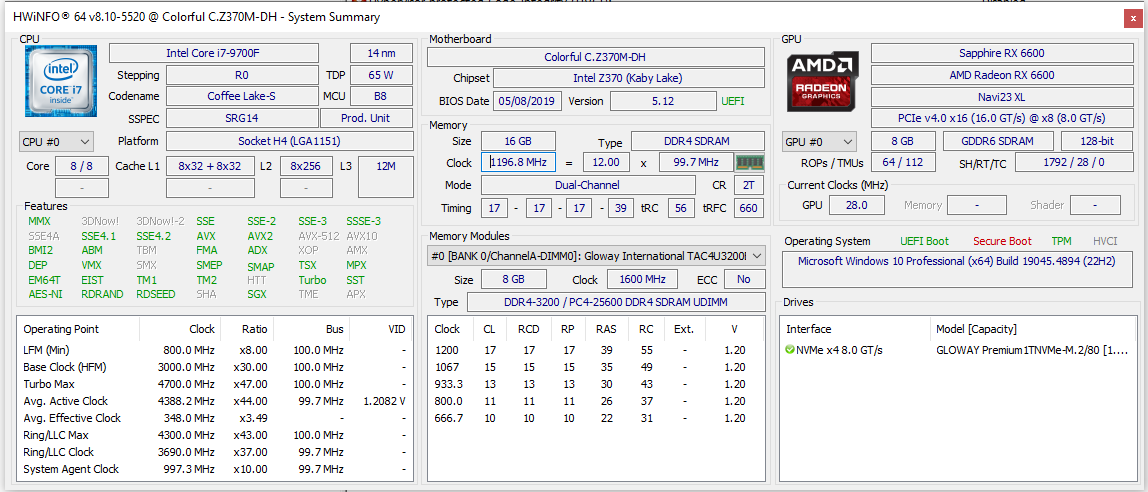
Task: Click the Model [Capacity] column header
Action: tap(976, 329)
